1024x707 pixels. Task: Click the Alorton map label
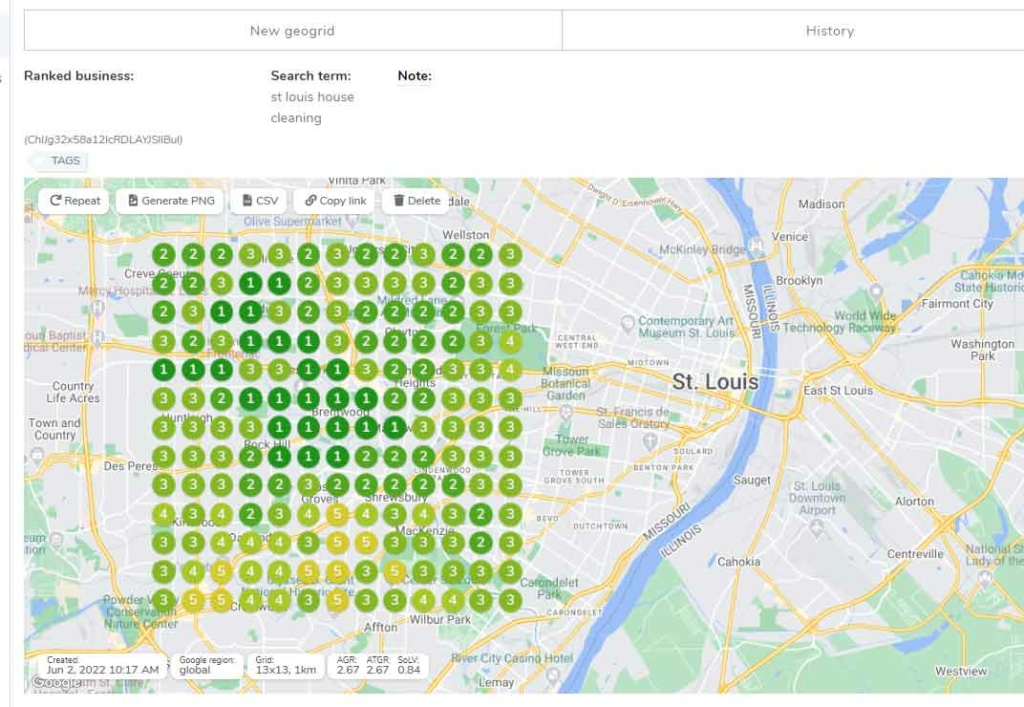point(914,501)
